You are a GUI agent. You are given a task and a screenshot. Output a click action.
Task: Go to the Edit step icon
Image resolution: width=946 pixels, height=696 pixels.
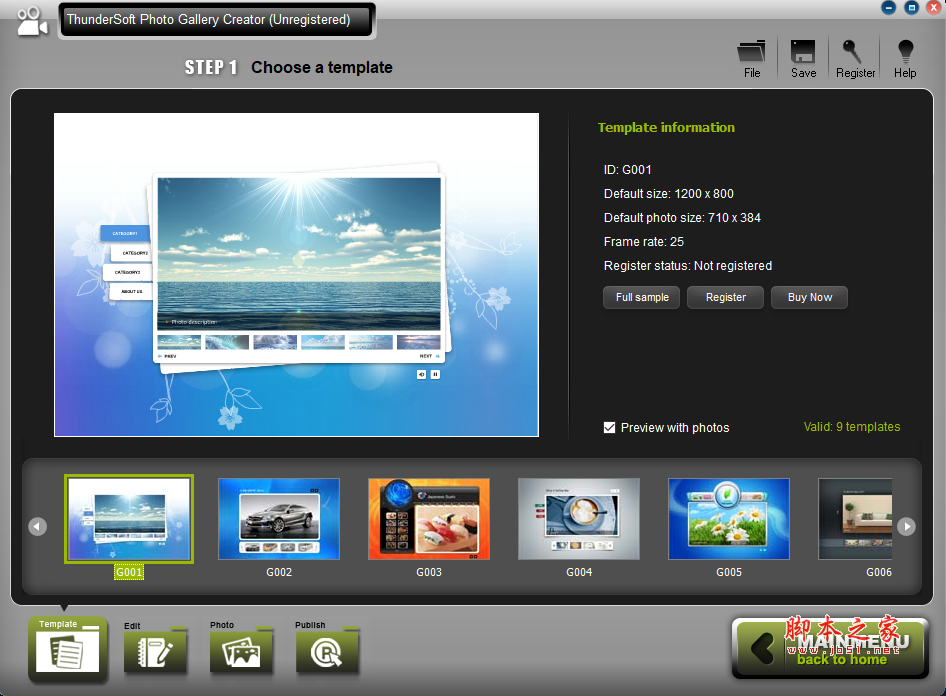(x=155, y=648)
